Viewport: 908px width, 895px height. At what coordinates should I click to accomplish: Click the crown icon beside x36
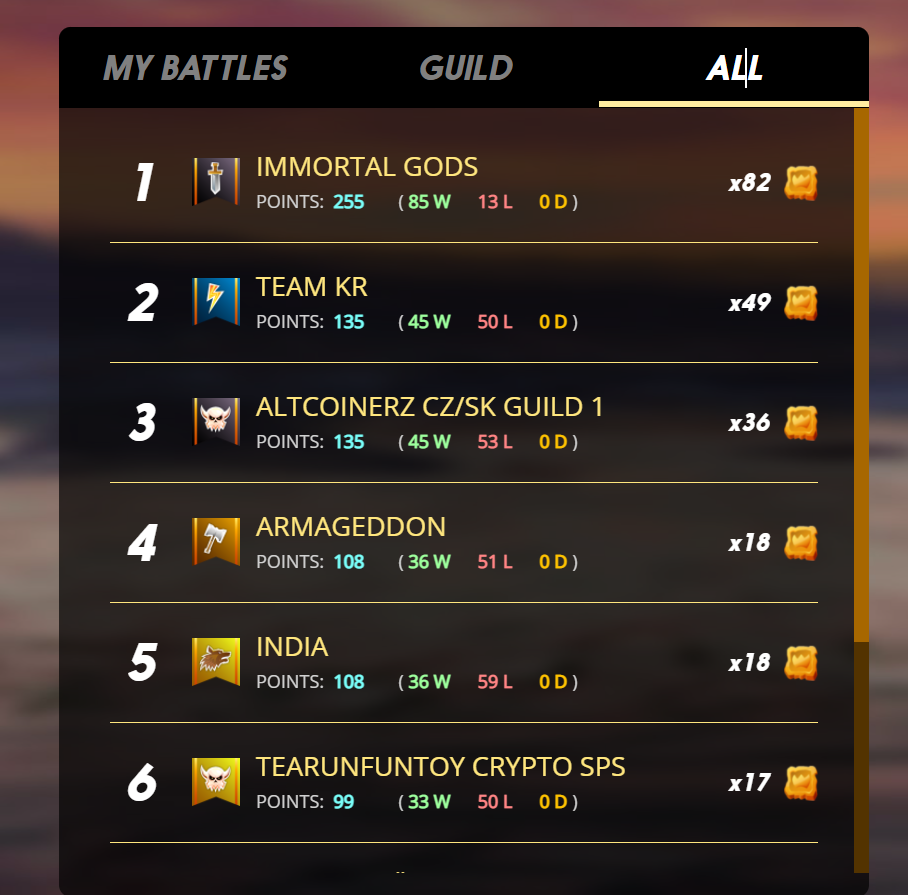pos(801,423)
